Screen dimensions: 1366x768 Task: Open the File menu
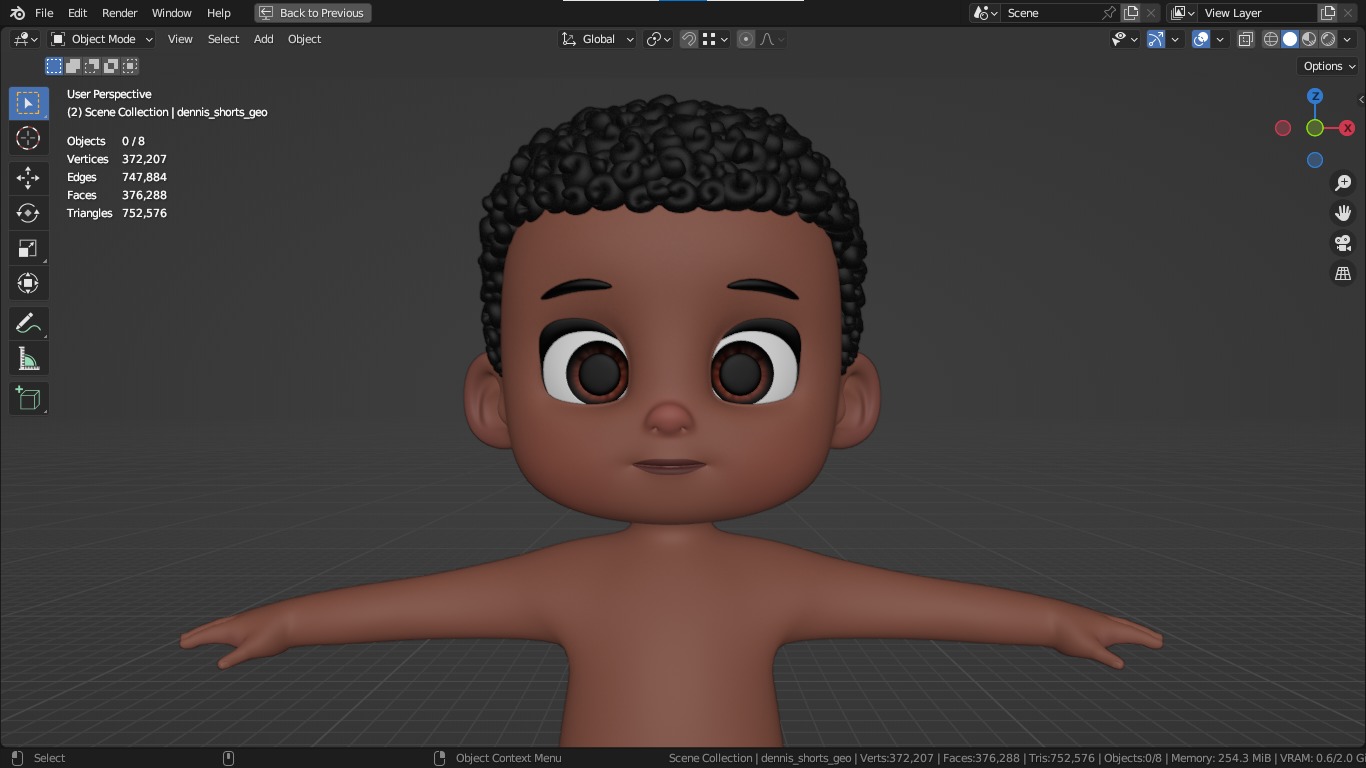[x=44, y=13]
